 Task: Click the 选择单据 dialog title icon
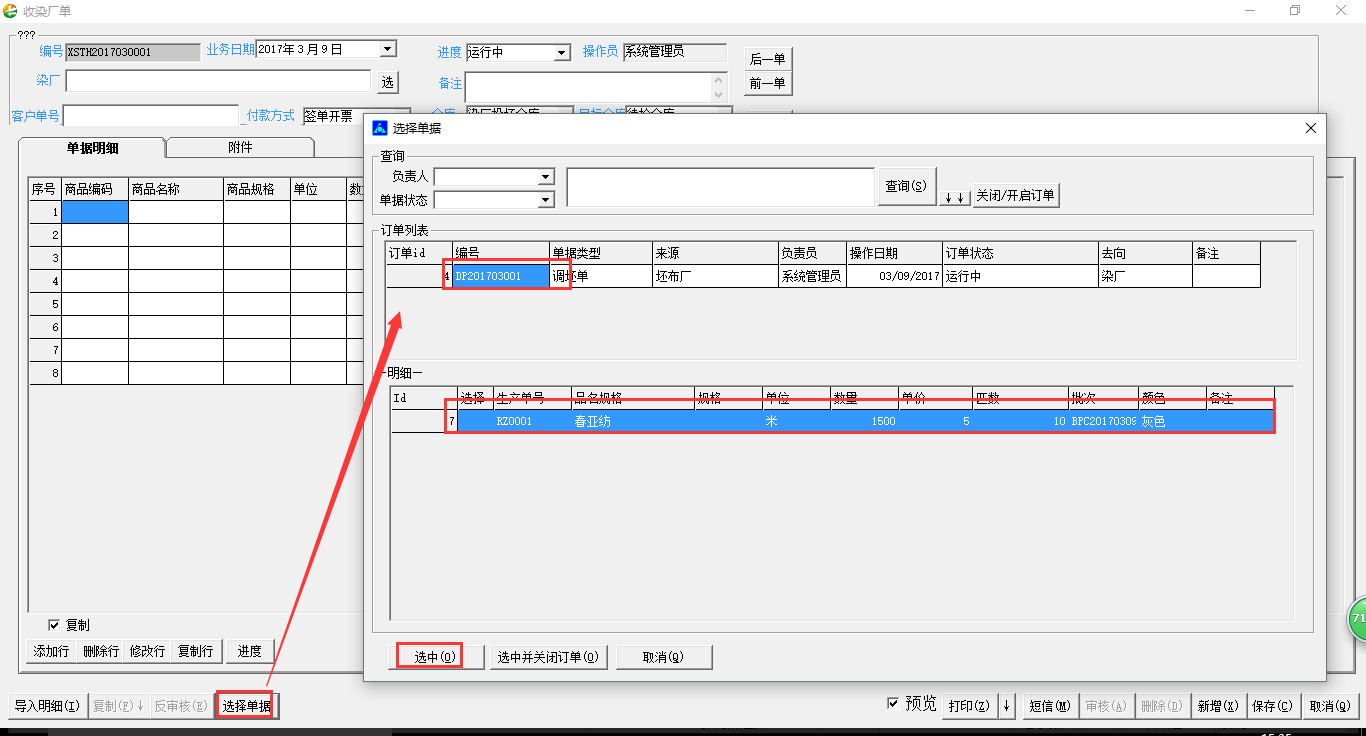pyautogui.click(x=380, y=128)
